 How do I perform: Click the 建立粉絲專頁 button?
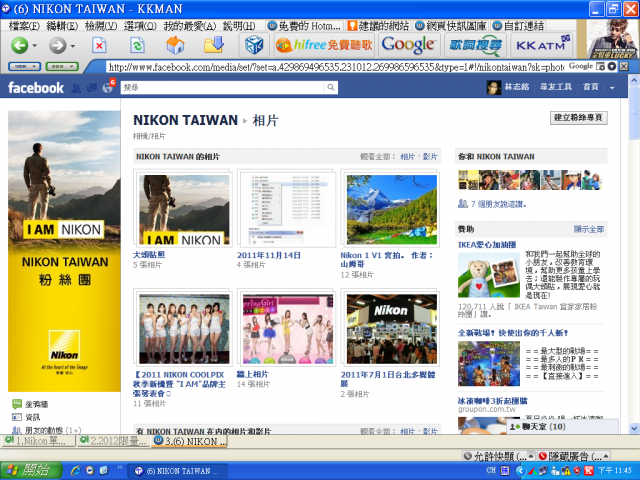578,118
